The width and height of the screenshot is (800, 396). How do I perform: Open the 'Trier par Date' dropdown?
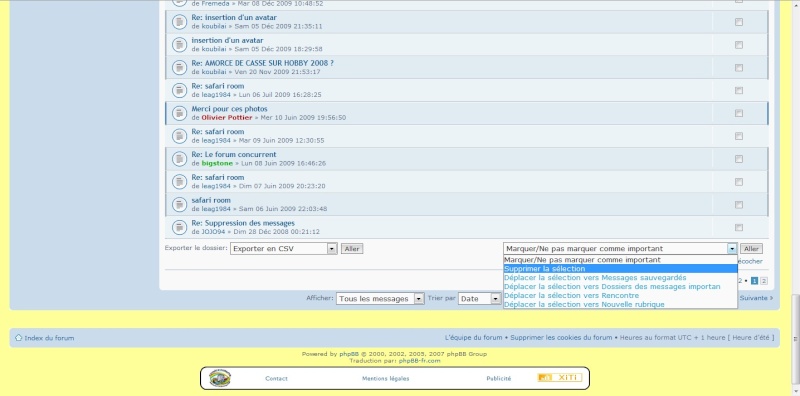pyautogui.click(x=480, y=299)
